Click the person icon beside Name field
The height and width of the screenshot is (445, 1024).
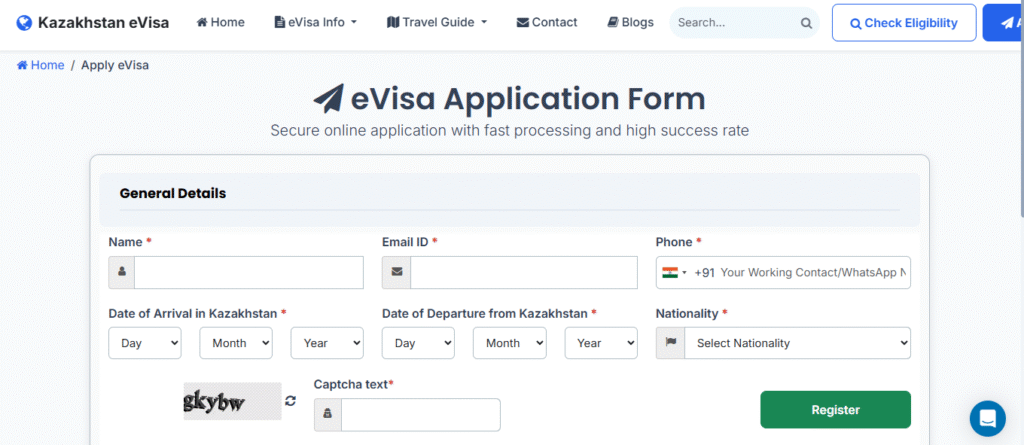click(122, 272)
